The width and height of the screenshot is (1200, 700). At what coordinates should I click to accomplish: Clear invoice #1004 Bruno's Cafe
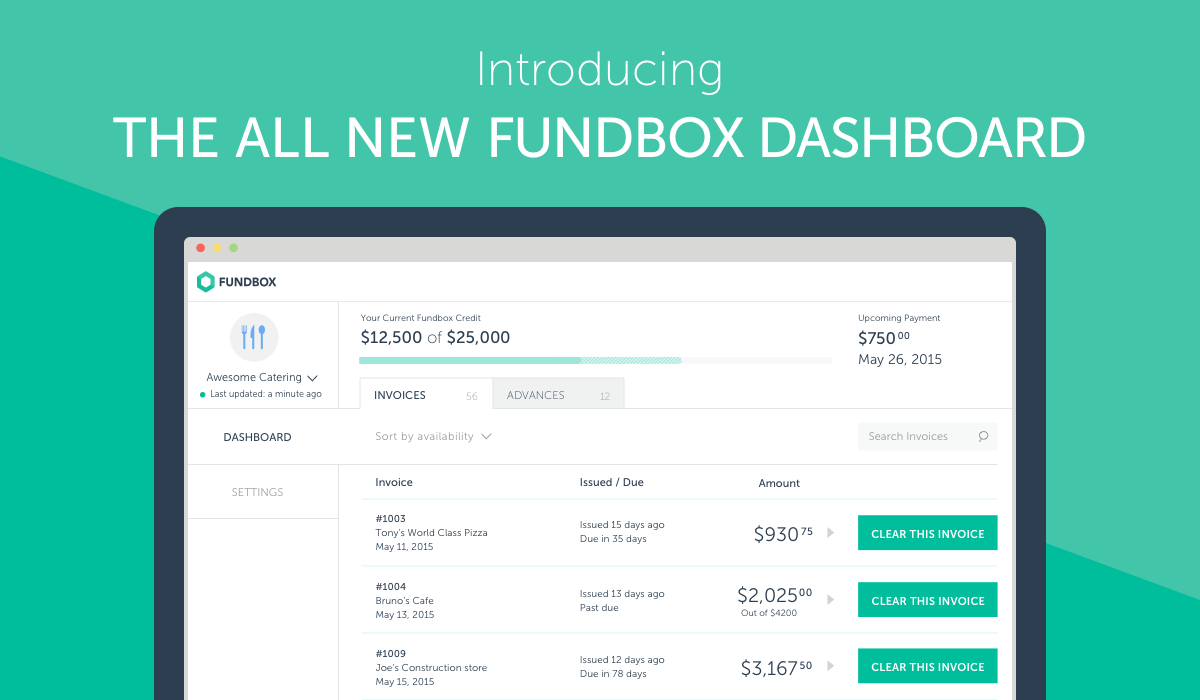click(928, 601)
